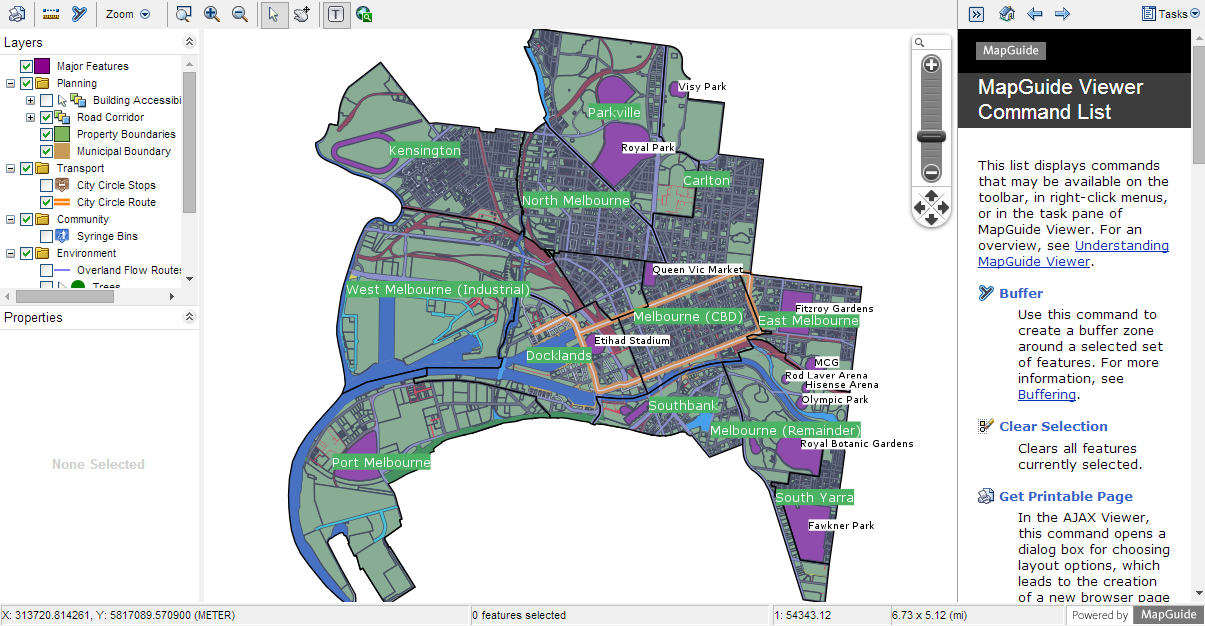Switch to the Pan hand tool
This screenshot has height=626, width=1205.
coord(302,14)
